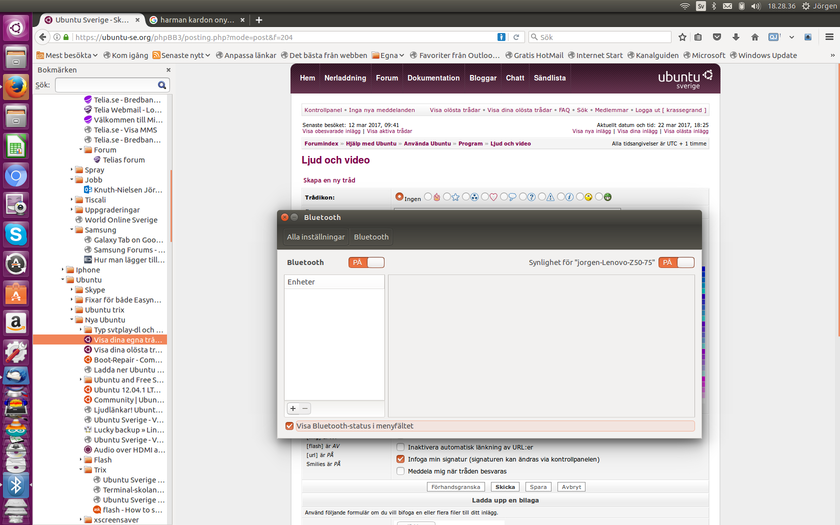Viewport: 840px width, 525px height.
Task: Open the Wi-Fi network indicator
Action: click(x=684, y=6)
